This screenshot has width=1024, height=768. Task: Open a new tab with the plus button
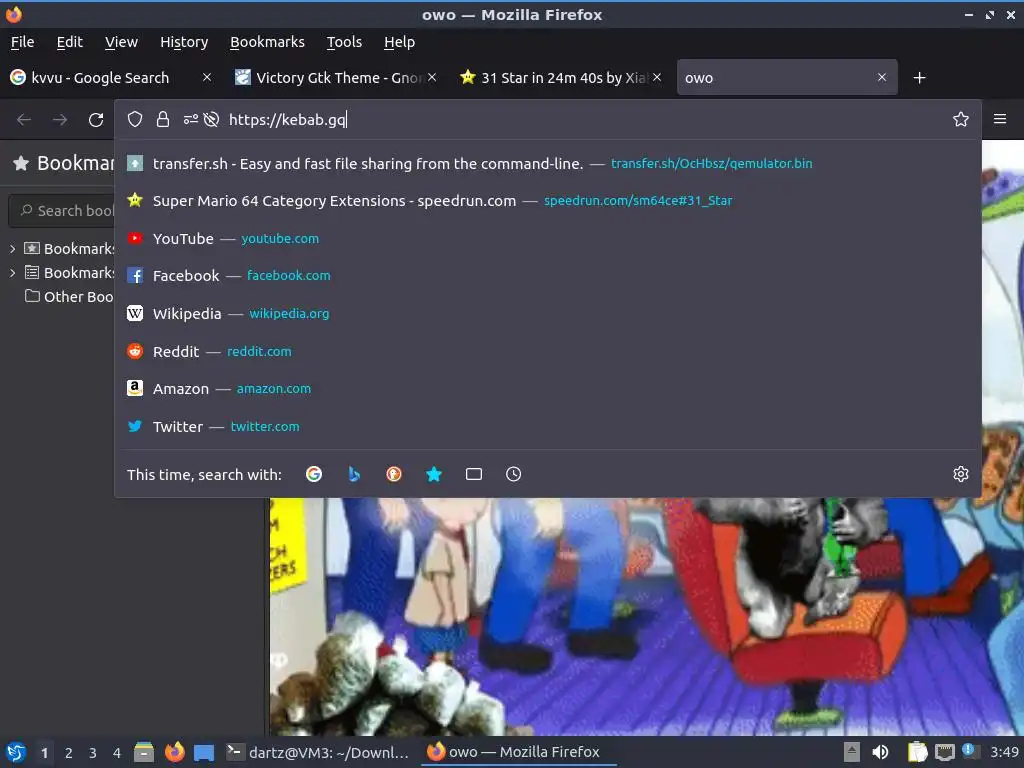(x=919, y=78)
